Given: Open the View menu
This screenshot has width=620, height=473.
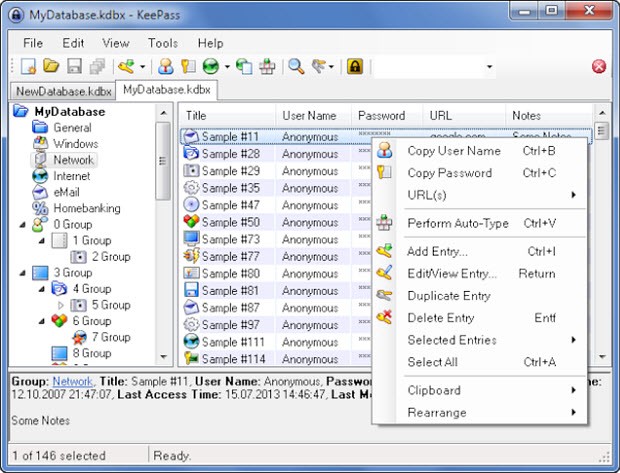Looking at the screenshot, I should coord(116,43).
